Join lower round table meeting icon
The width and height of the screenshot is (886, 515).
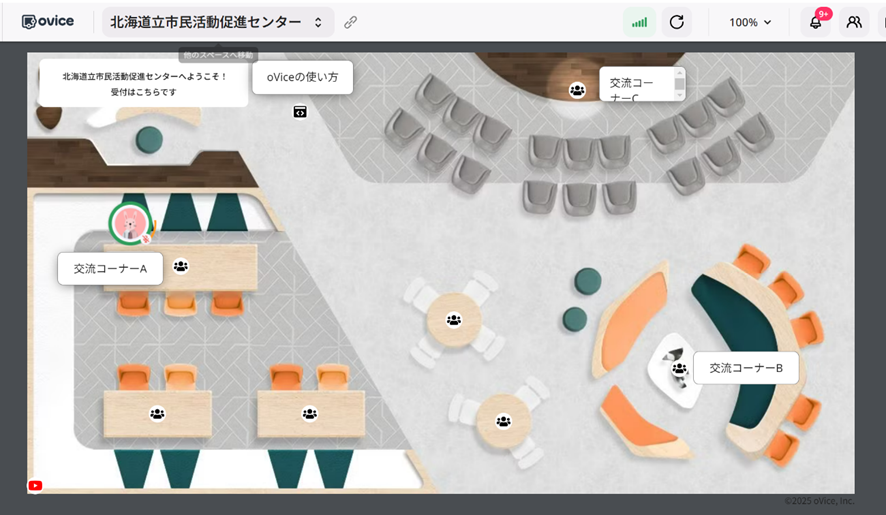tap(503, 421)
